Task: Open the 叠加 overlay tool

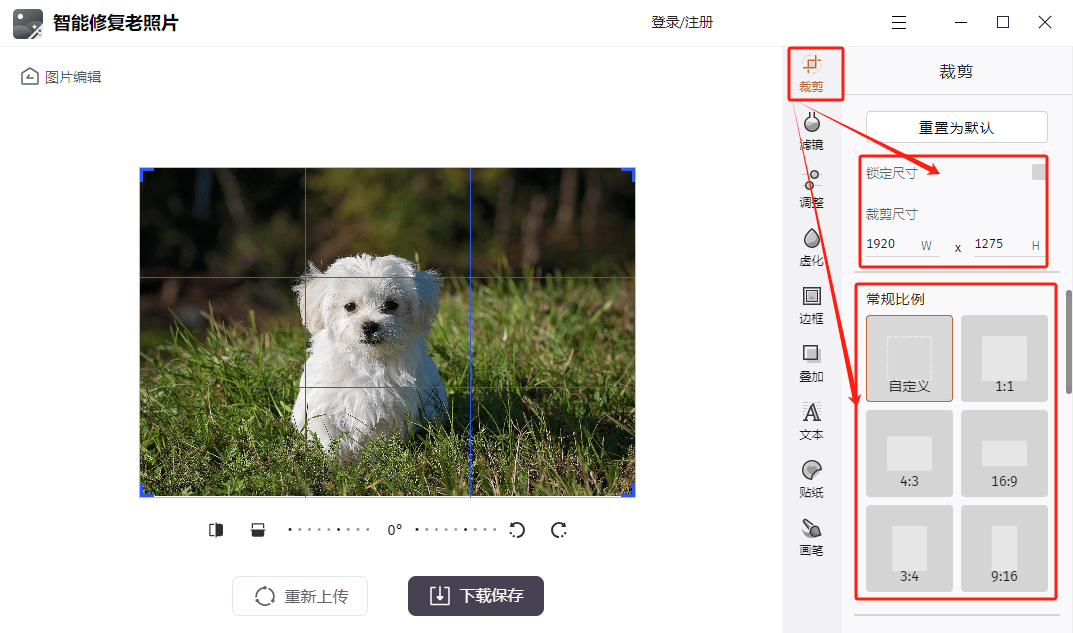Action: (812, 363)
